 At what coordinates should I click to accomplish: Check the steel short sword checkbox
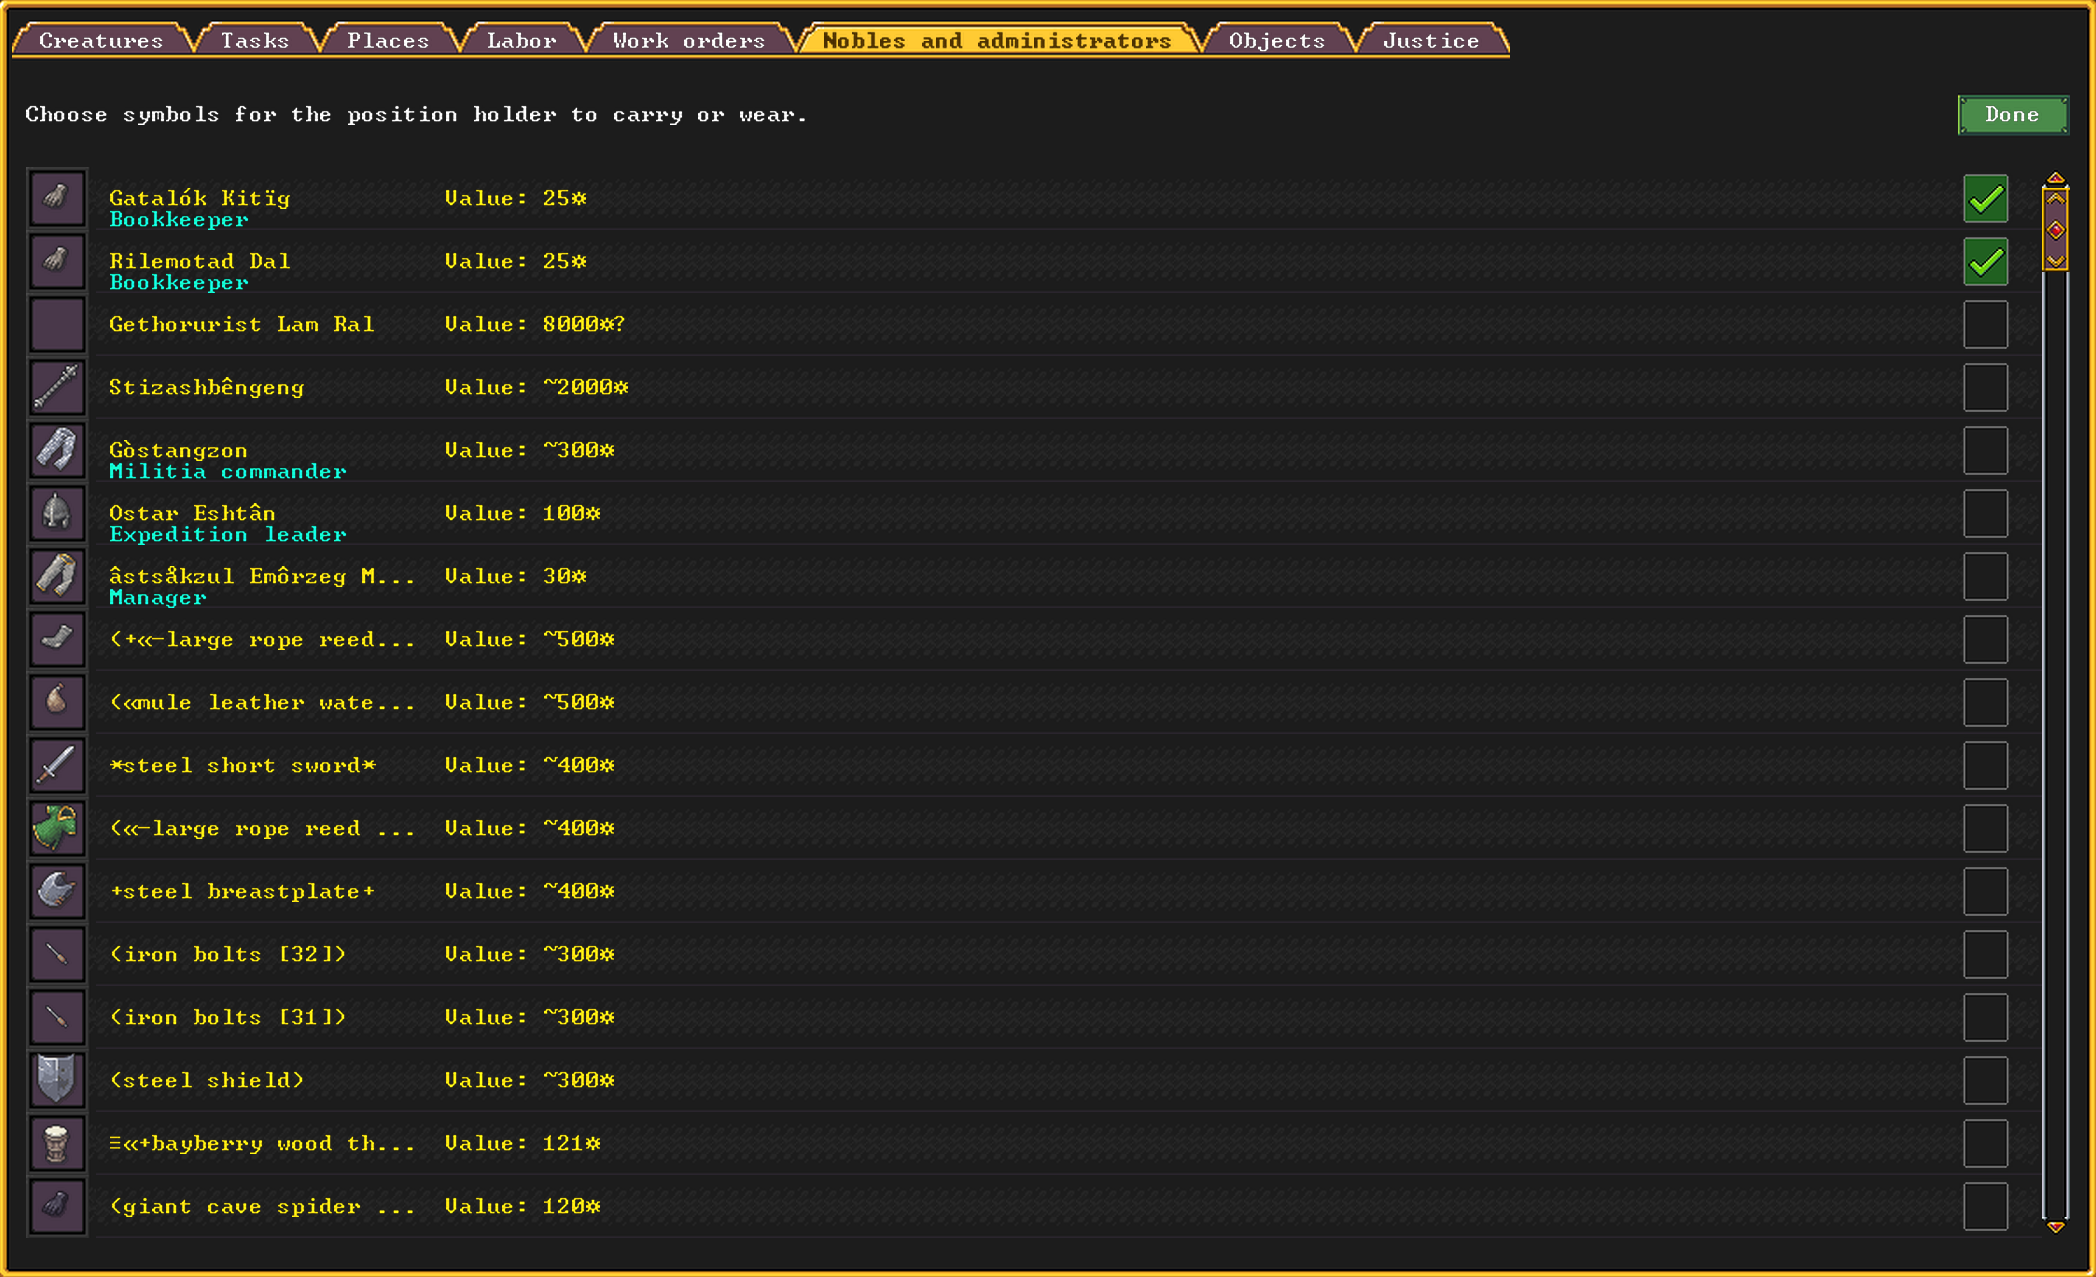pyautogui.click(x=1985, y=765)
